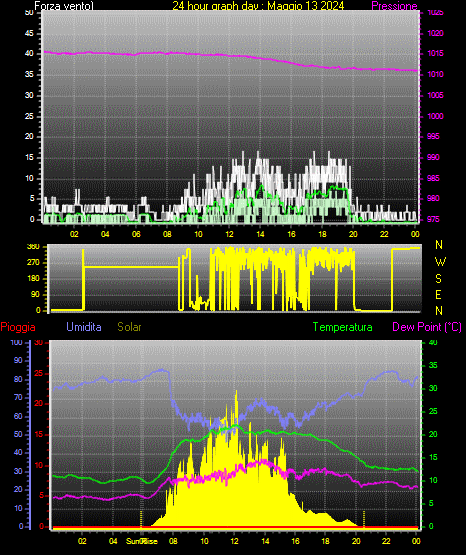
Task: Click the green 'Temperatura' legend label
Action: (x=343, y=327)
